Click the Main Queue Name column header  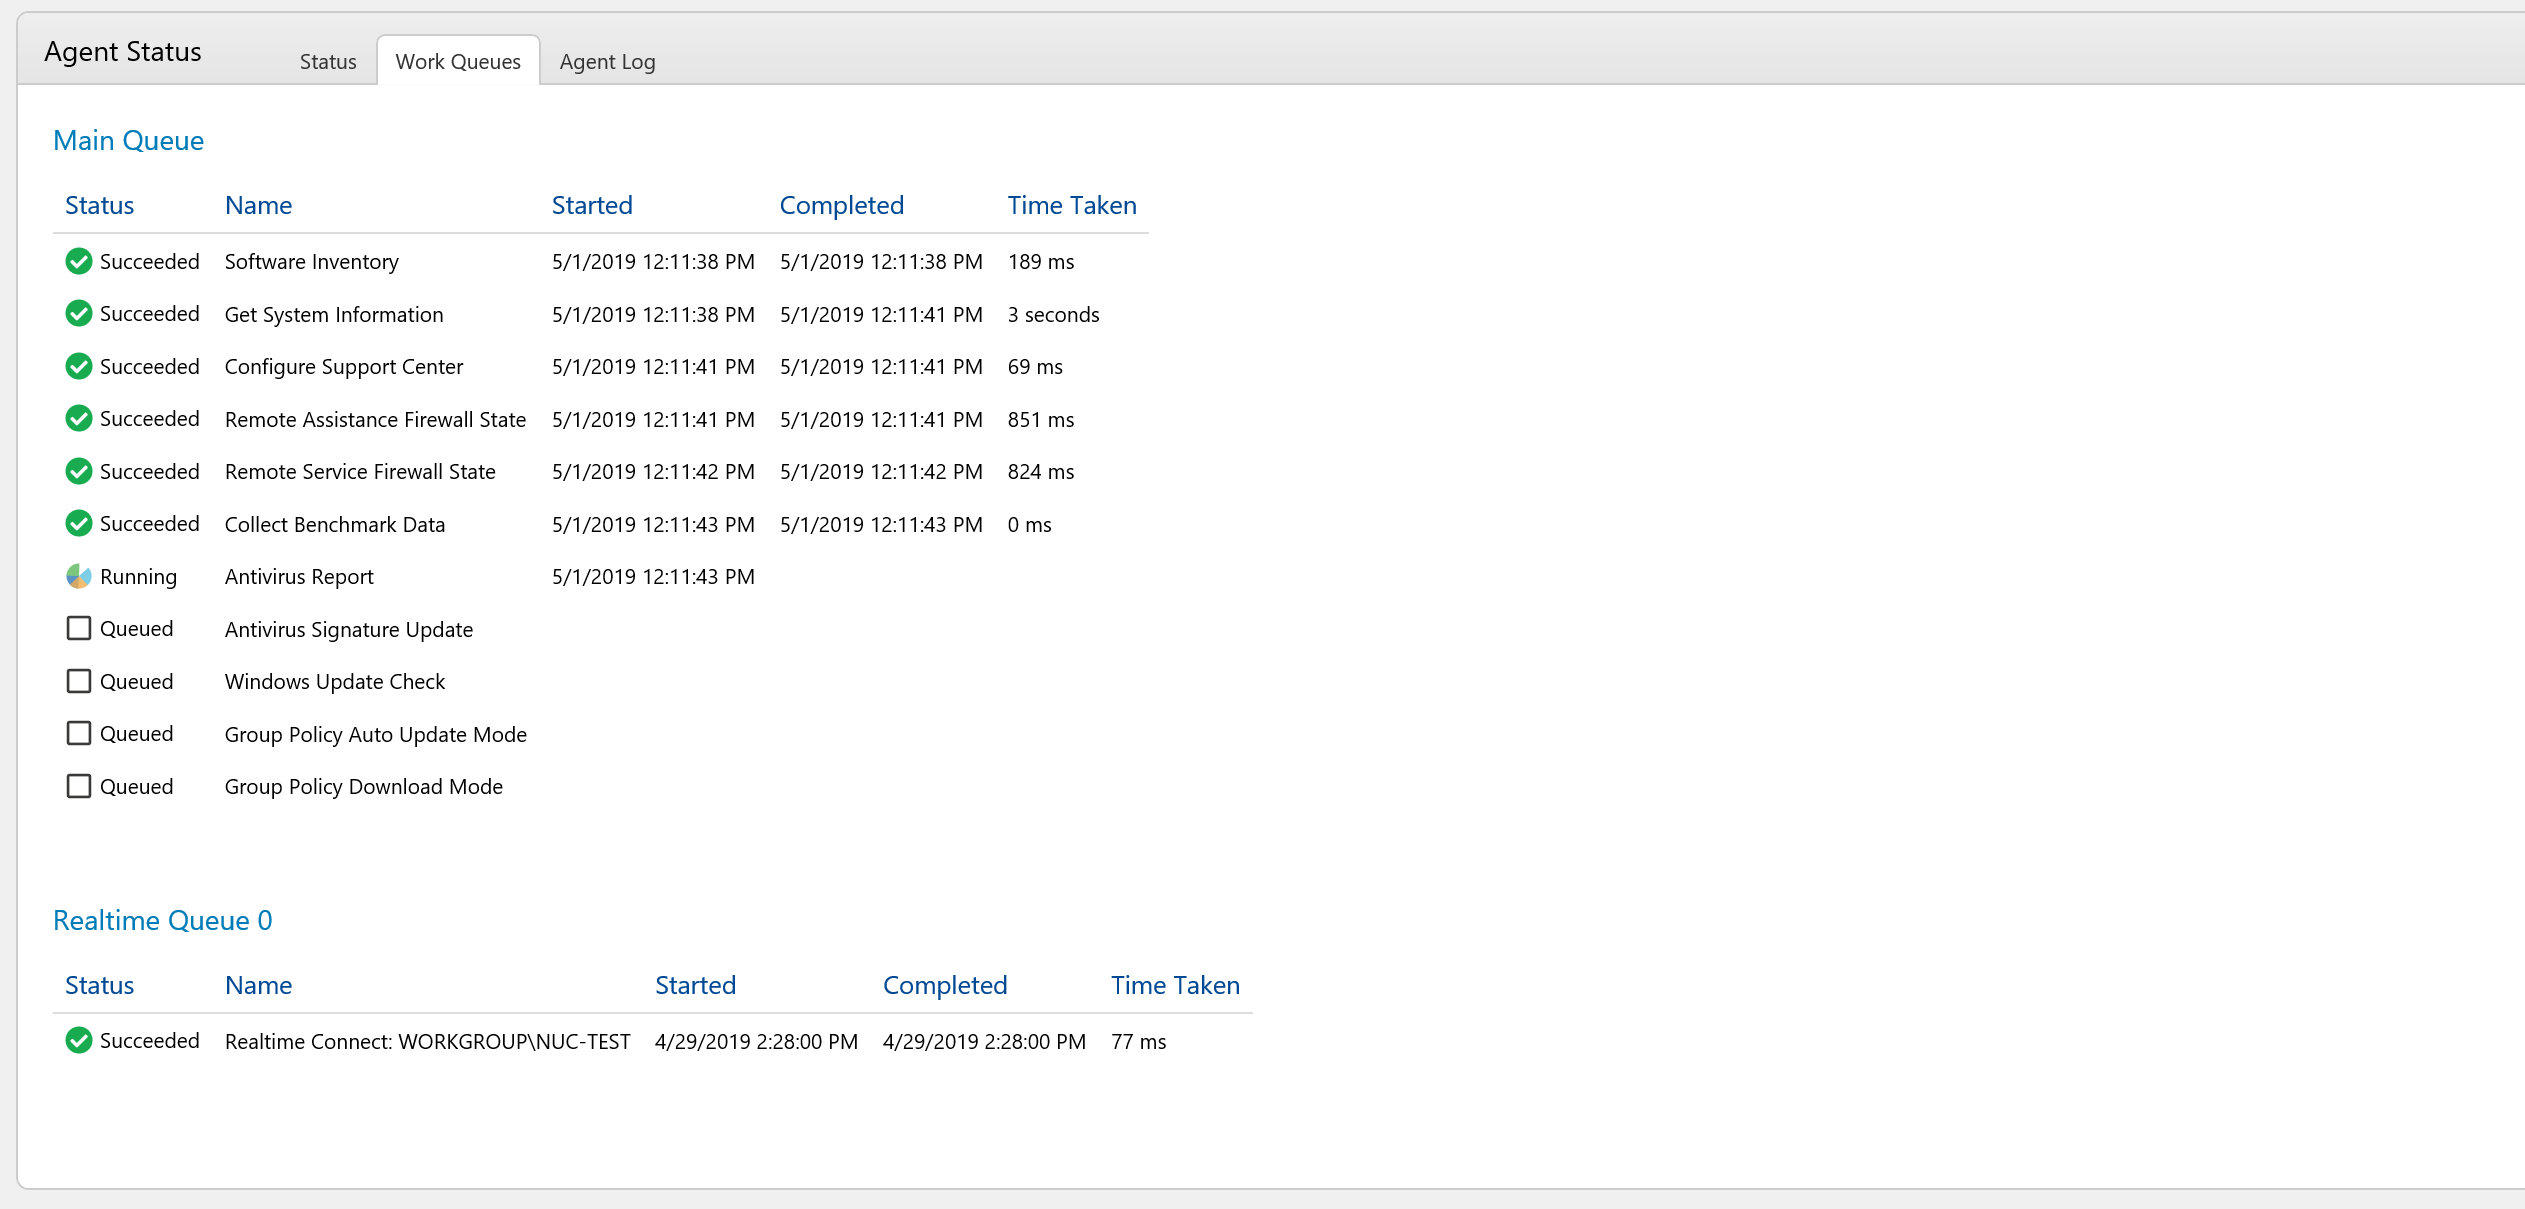pyautogui.click(x=259, y=205)
